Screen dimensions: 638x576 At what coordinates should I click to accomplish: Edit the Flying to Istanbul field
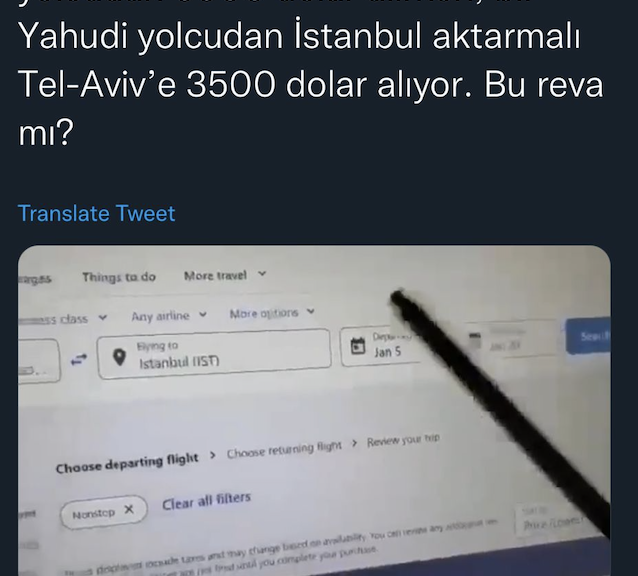pyautogui.click(x=214, y=353)
